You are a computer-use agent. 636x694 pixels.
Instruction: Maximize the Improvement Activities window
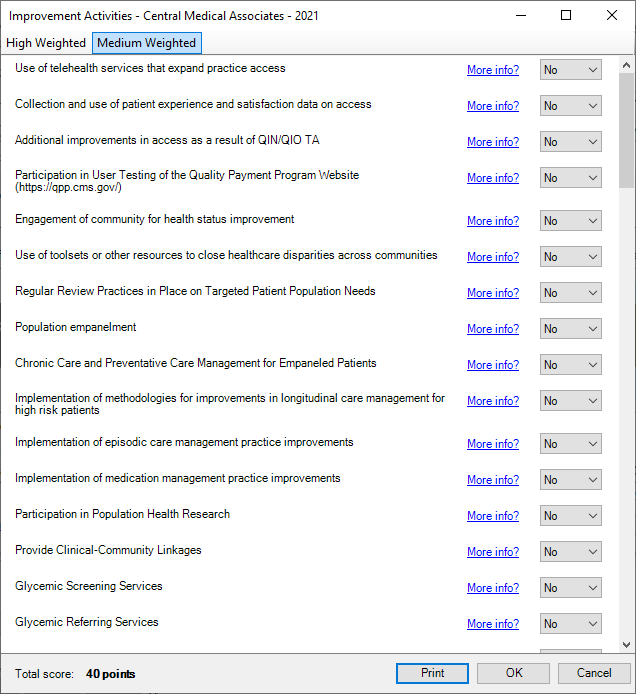(x=566, y=16)
